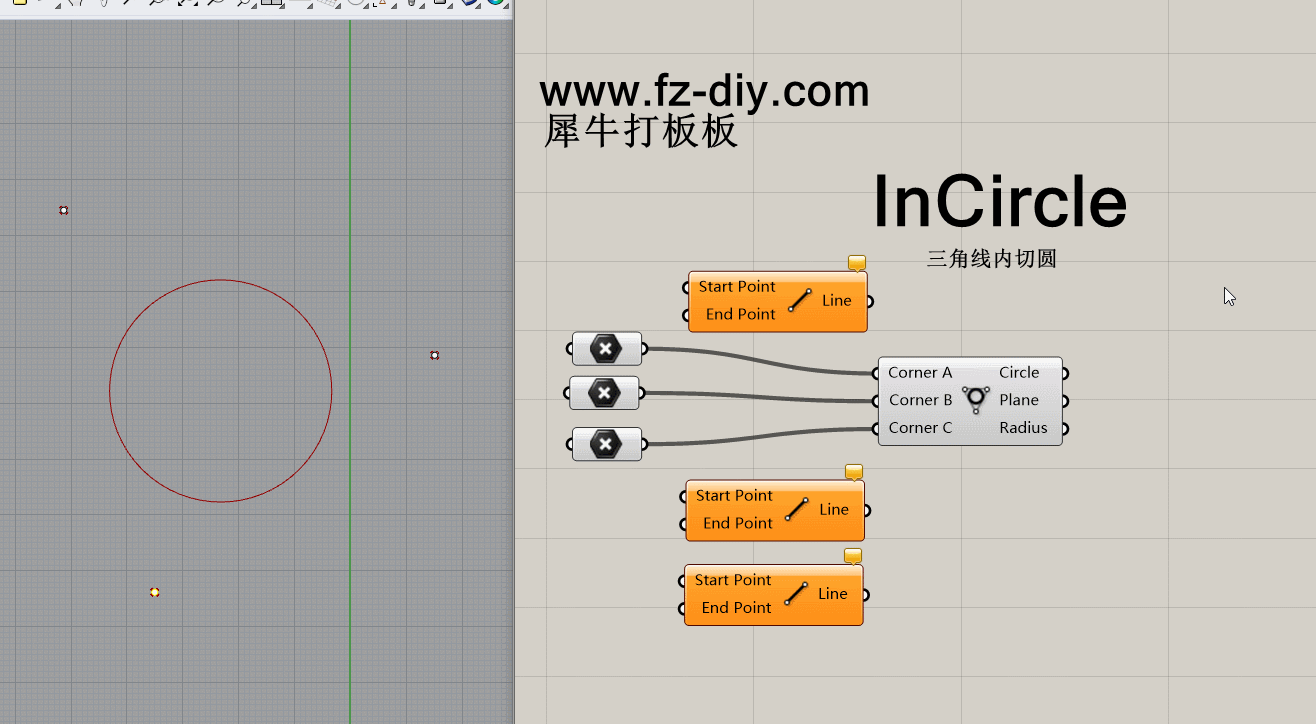Select the point parameter wired to Corner B
This screenshot has width=1316, height=724.
[604, 393]
